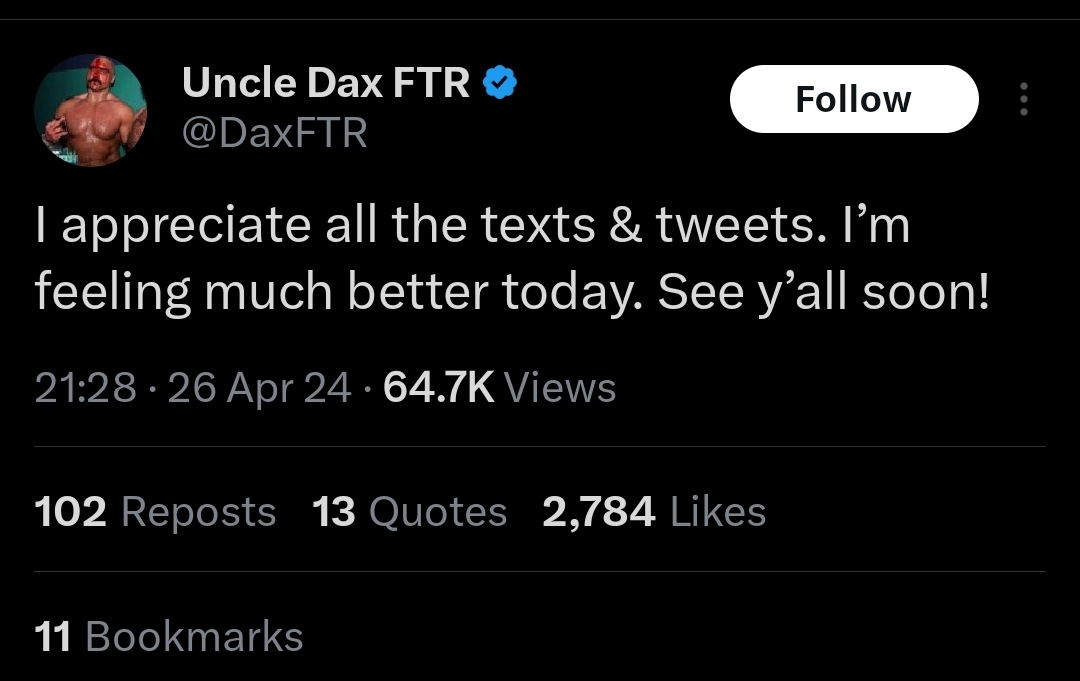Click the 102 repost count number
Viewport: 1080px width, 681px height.
pyautogui.click(x=70, y=512)
